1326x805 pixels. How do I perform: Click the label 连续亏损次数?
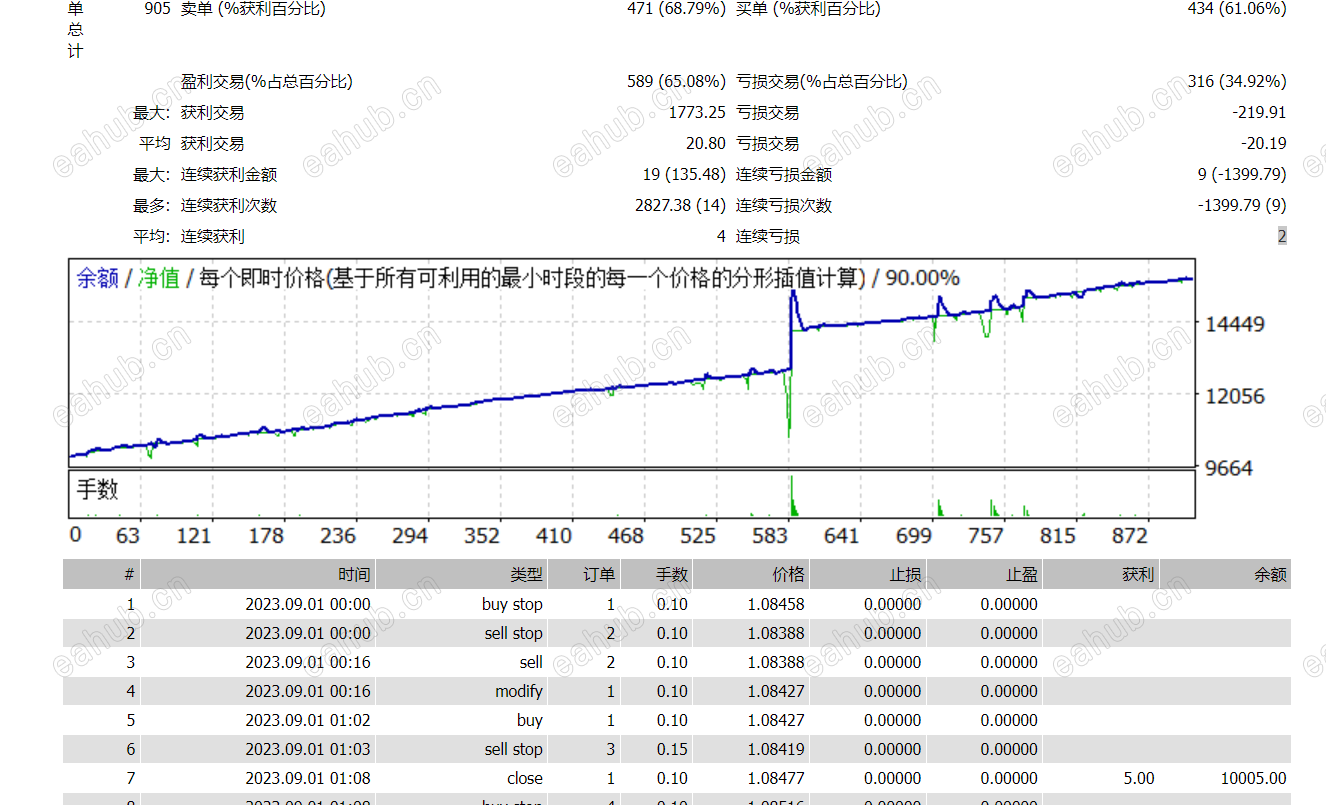click(784, 206)
